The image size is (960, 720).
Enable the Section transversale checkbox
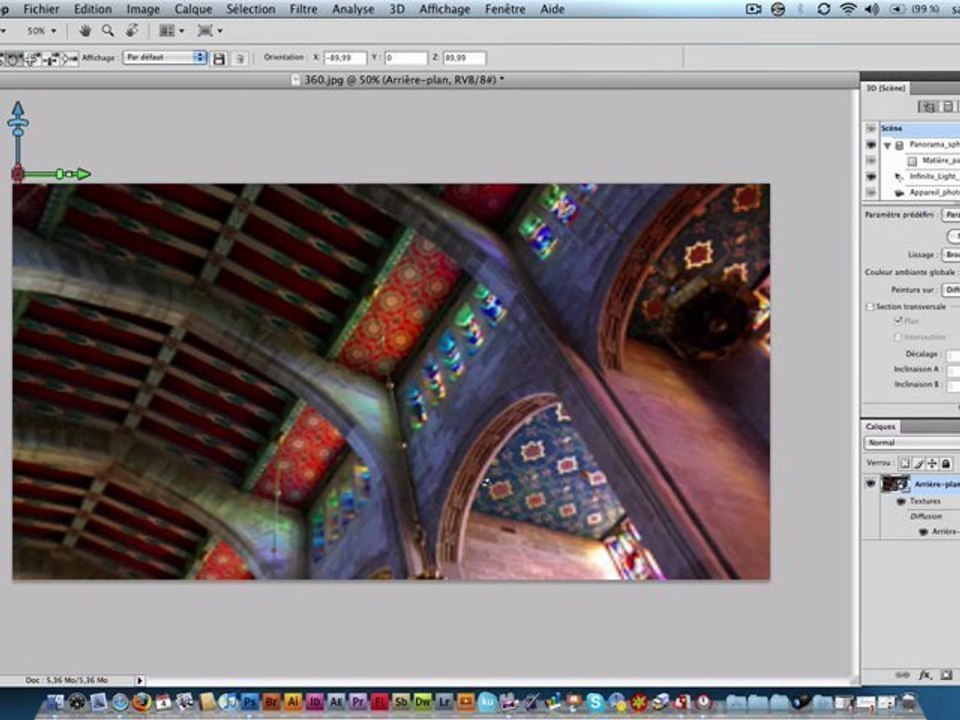tap(870, 307)
